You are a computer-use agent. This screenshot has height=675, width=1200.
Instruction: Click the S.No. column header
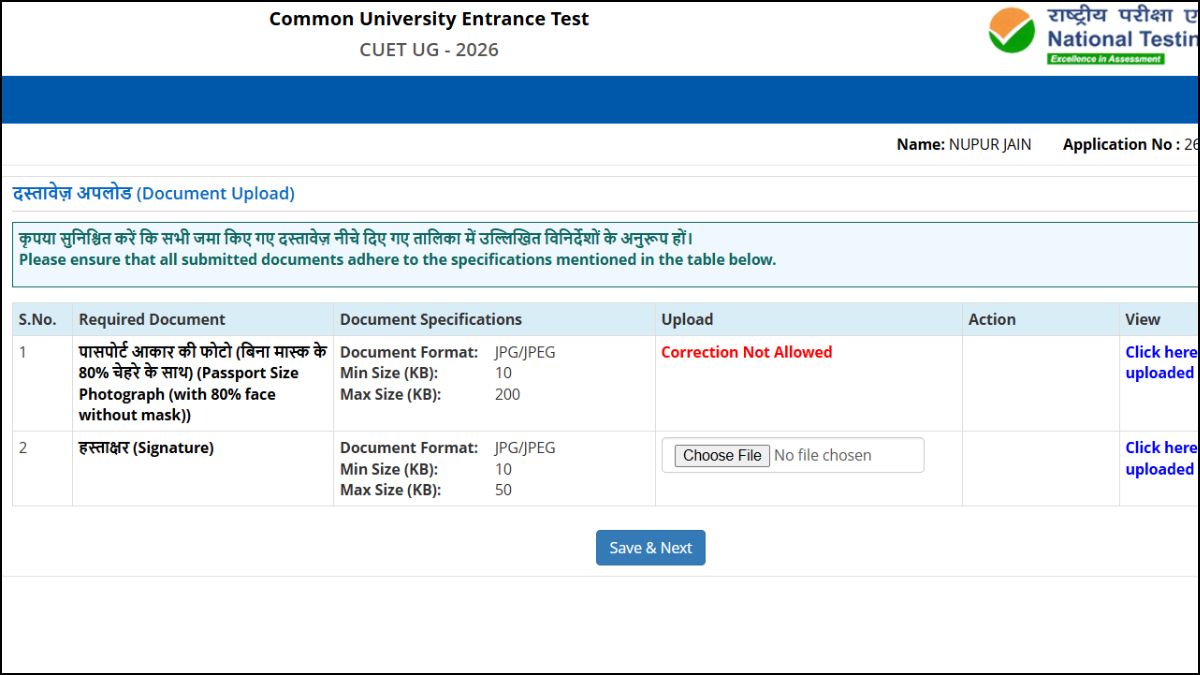point(37,319)
